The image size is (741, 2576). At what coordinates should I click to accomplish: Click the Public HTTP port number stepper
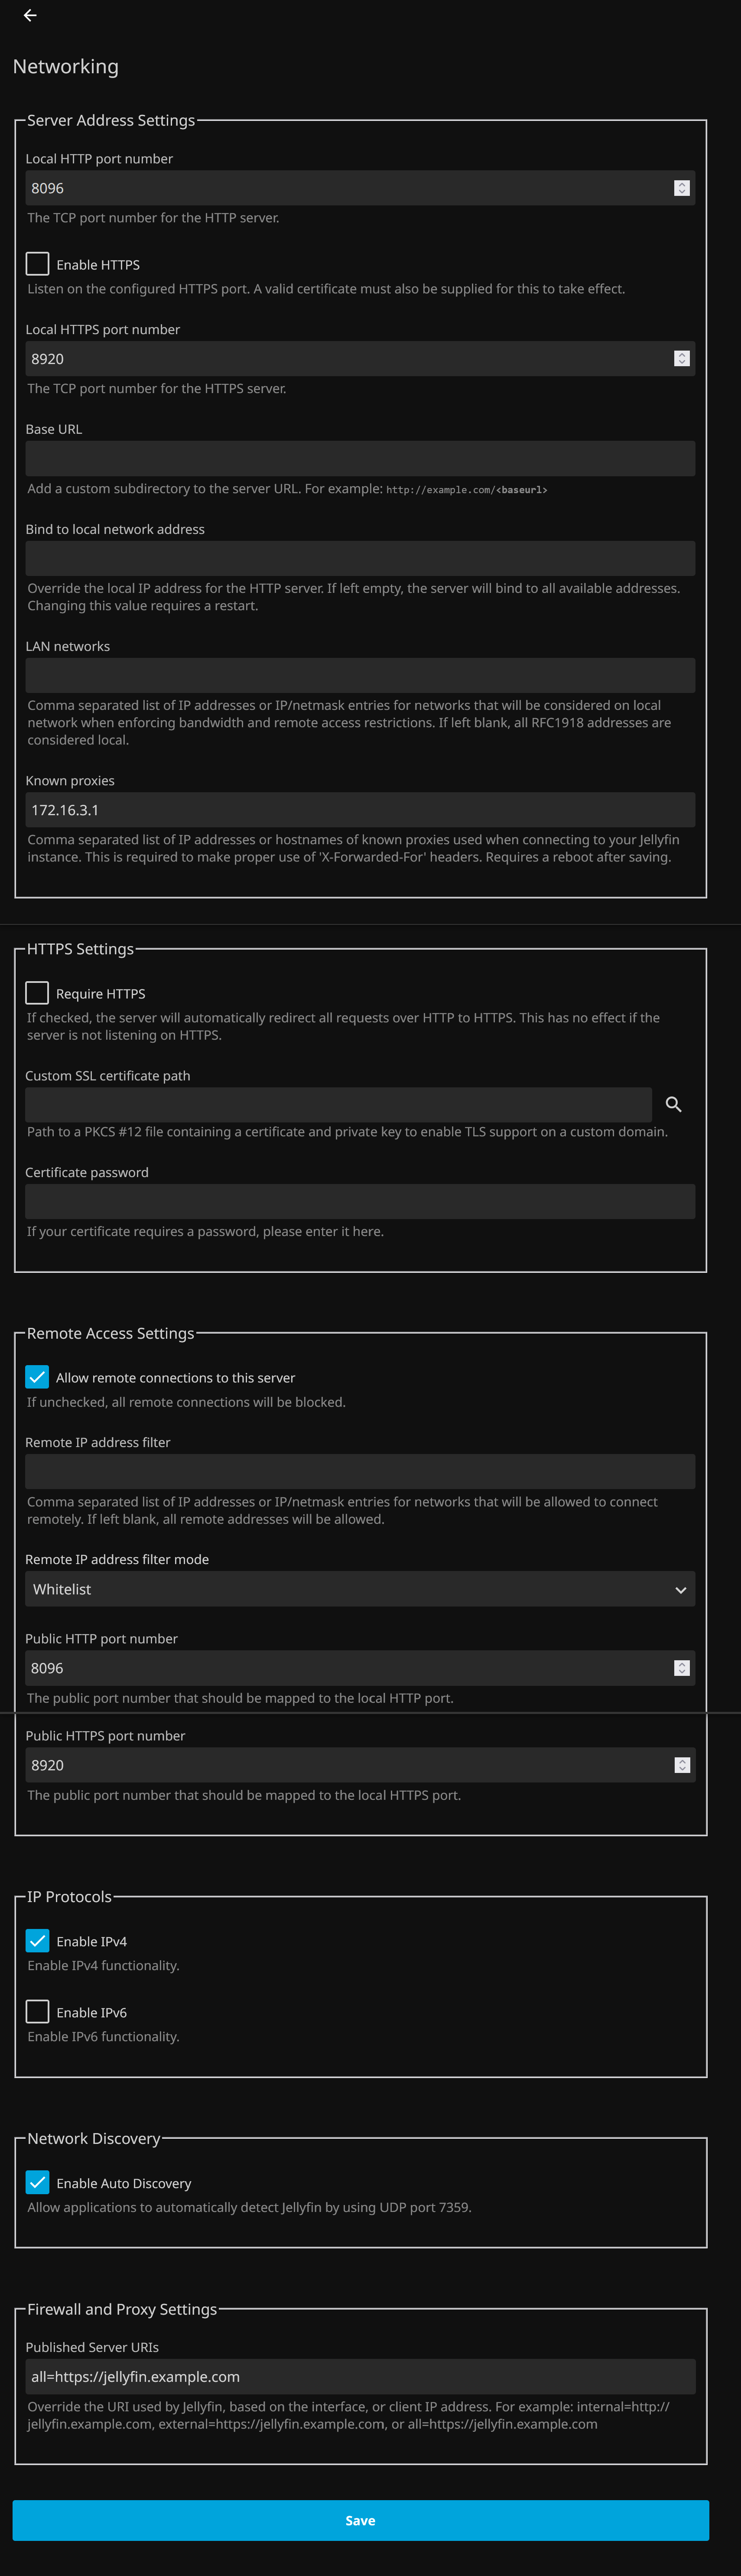pyautogui.click(x=681, y=1668)
